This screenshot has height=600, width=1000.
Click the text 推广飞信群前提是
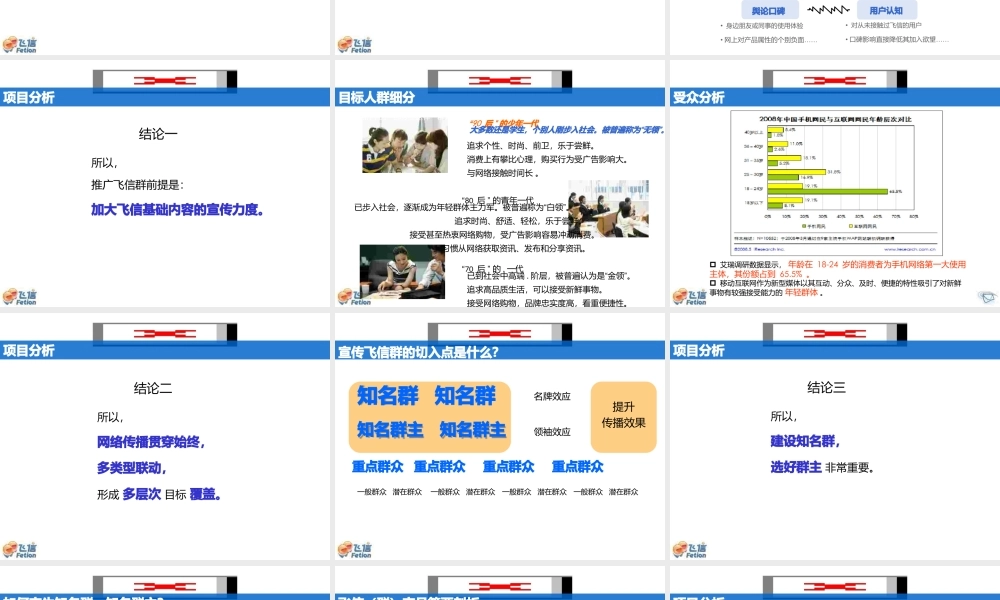(x=137, y=185)
